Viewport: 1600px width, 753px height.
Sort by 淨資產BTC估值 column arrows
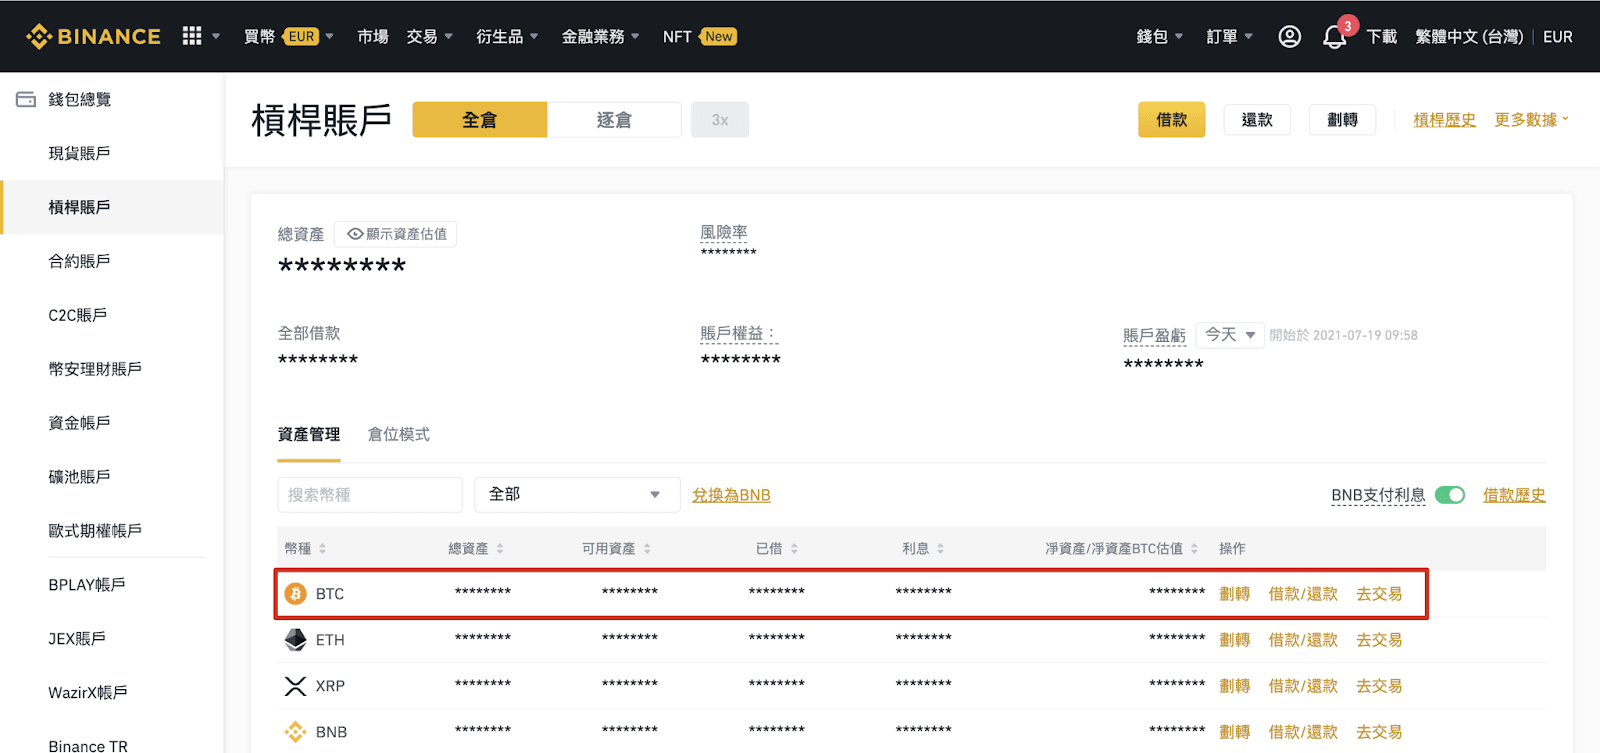pos(1194,549)
